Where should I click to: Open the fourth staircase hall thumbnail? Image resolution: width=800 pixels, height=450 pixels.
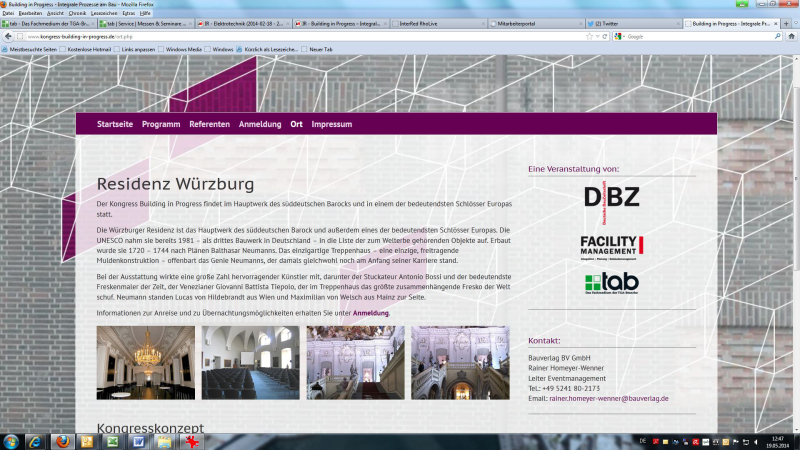(460, 363)
